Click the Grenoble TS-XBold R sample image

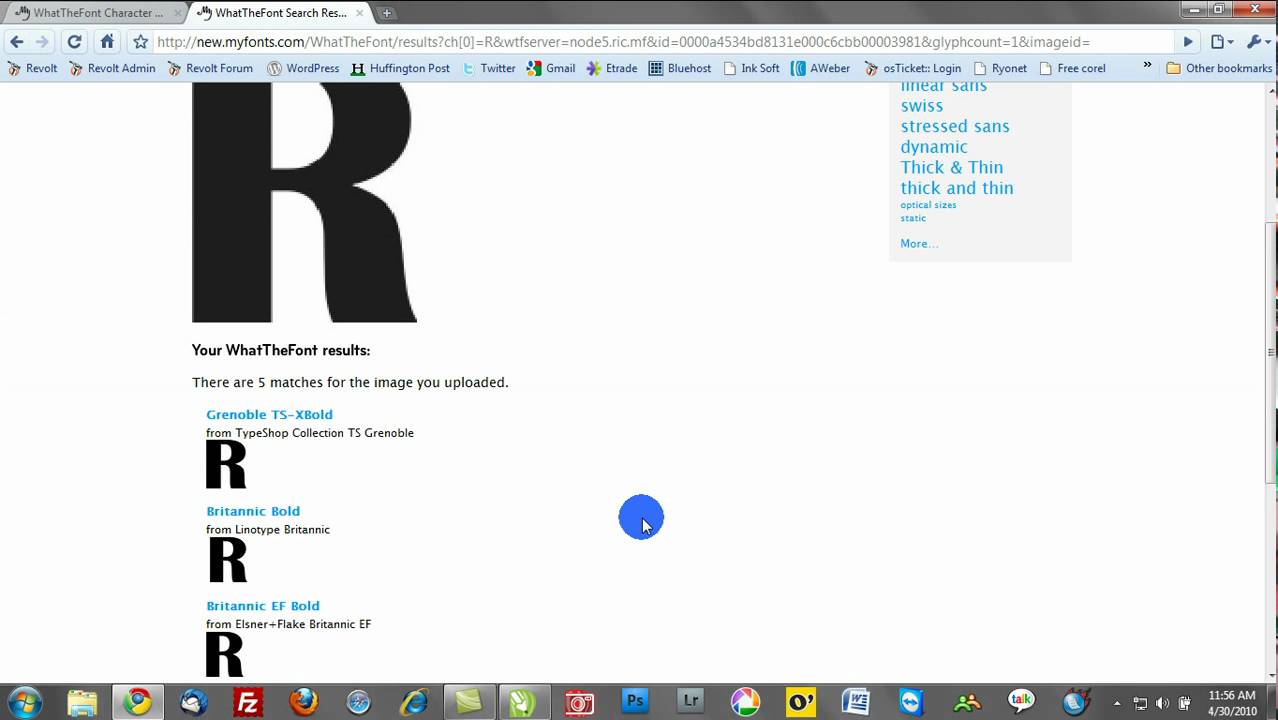(226, 465)
